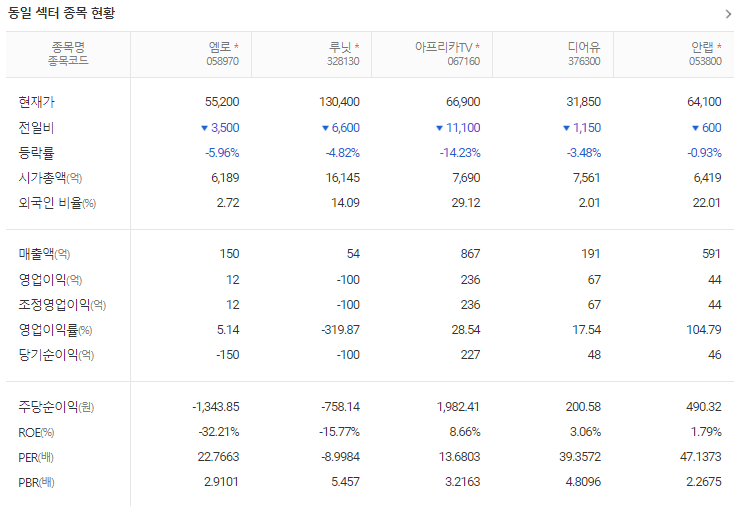Open stock 아프리카TV column header
This screenshot has width=747, height=506.
click(444, 47)
